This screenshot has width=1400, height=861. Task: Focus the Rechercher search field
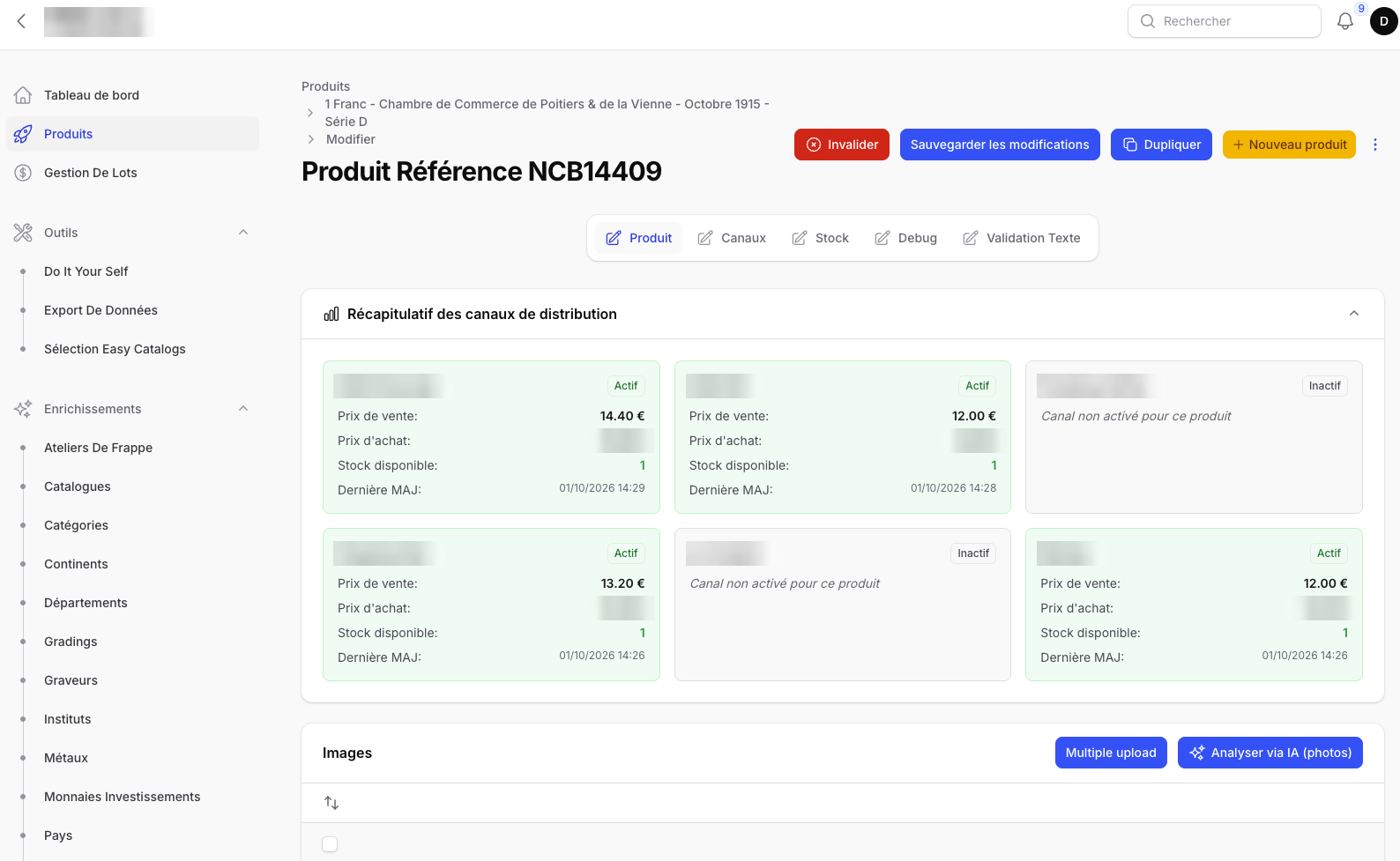tap(1224, 21)
